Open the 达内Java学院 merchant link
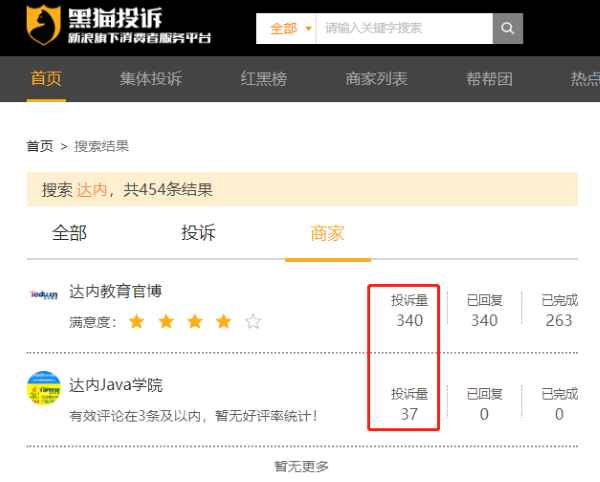This screenshot has height=482, width=600. click(x=116, y=385)
